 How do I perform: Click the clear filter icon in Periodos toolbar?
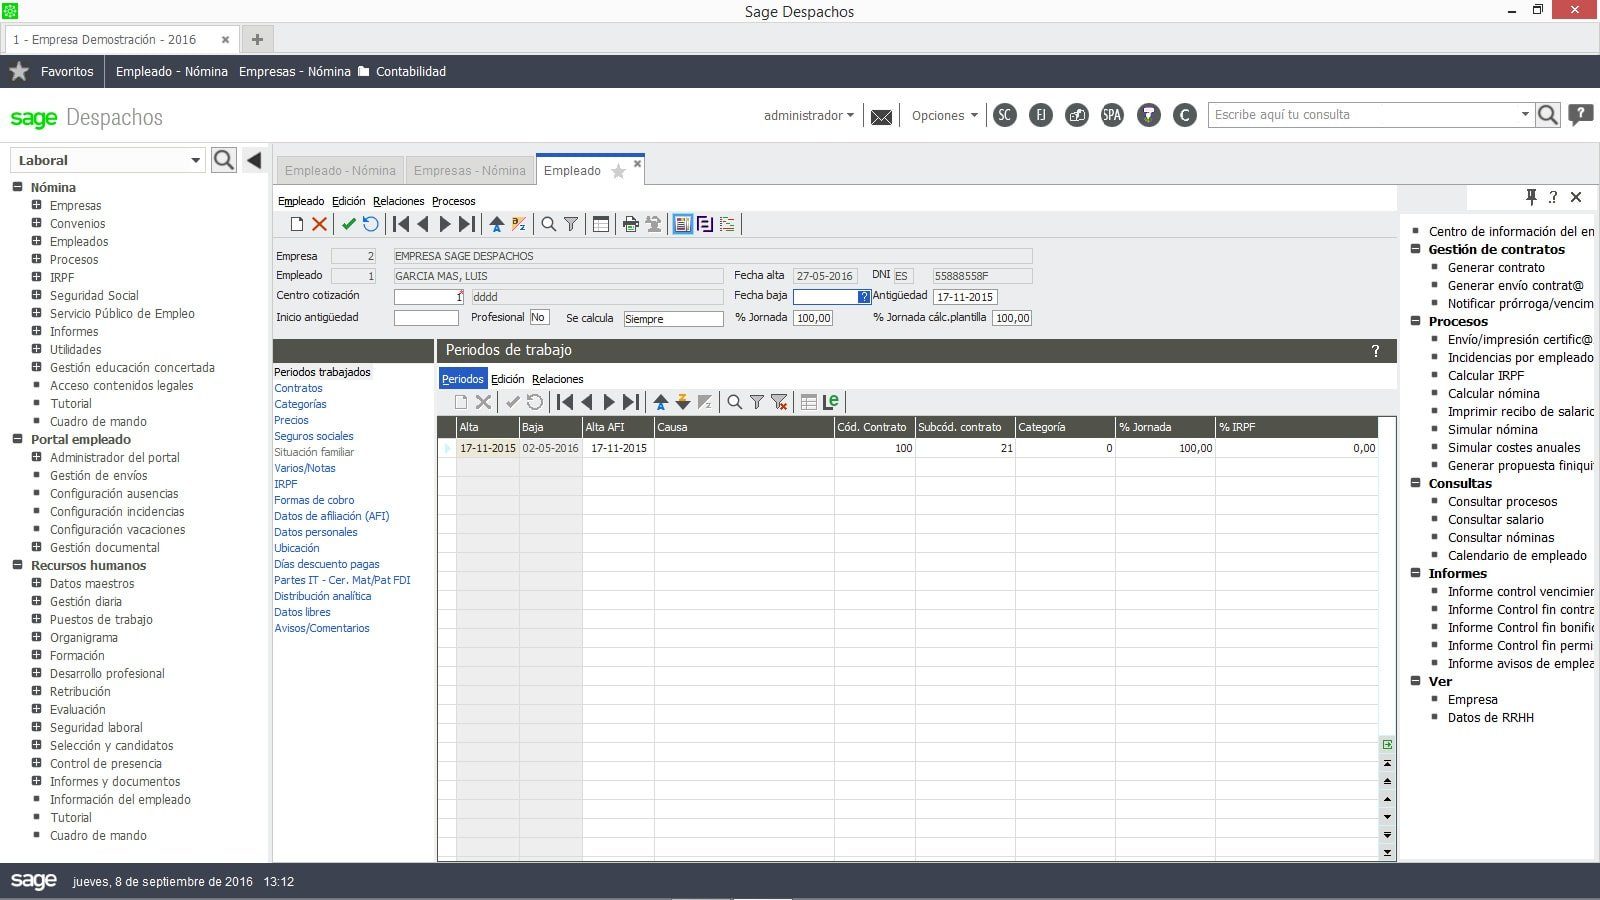coord(779,402)
